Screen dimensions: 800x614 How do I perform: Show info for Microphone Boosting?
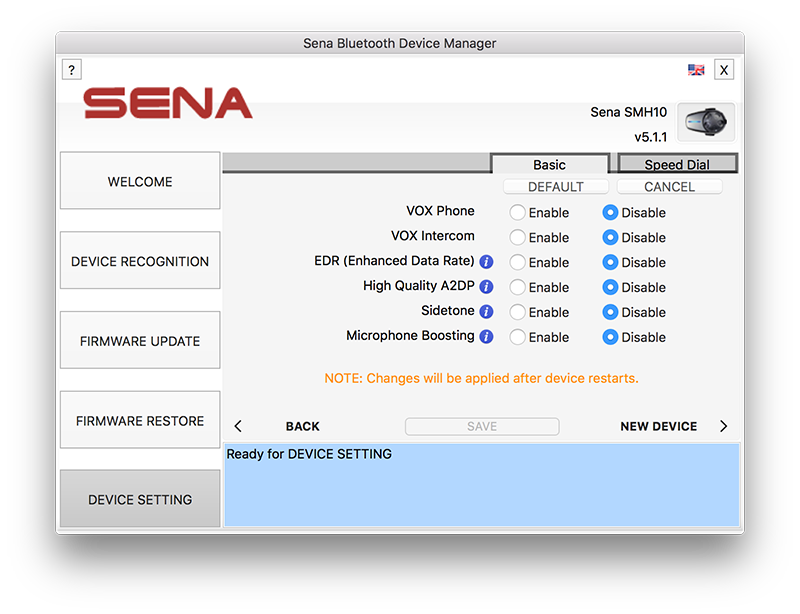(487, 336)
